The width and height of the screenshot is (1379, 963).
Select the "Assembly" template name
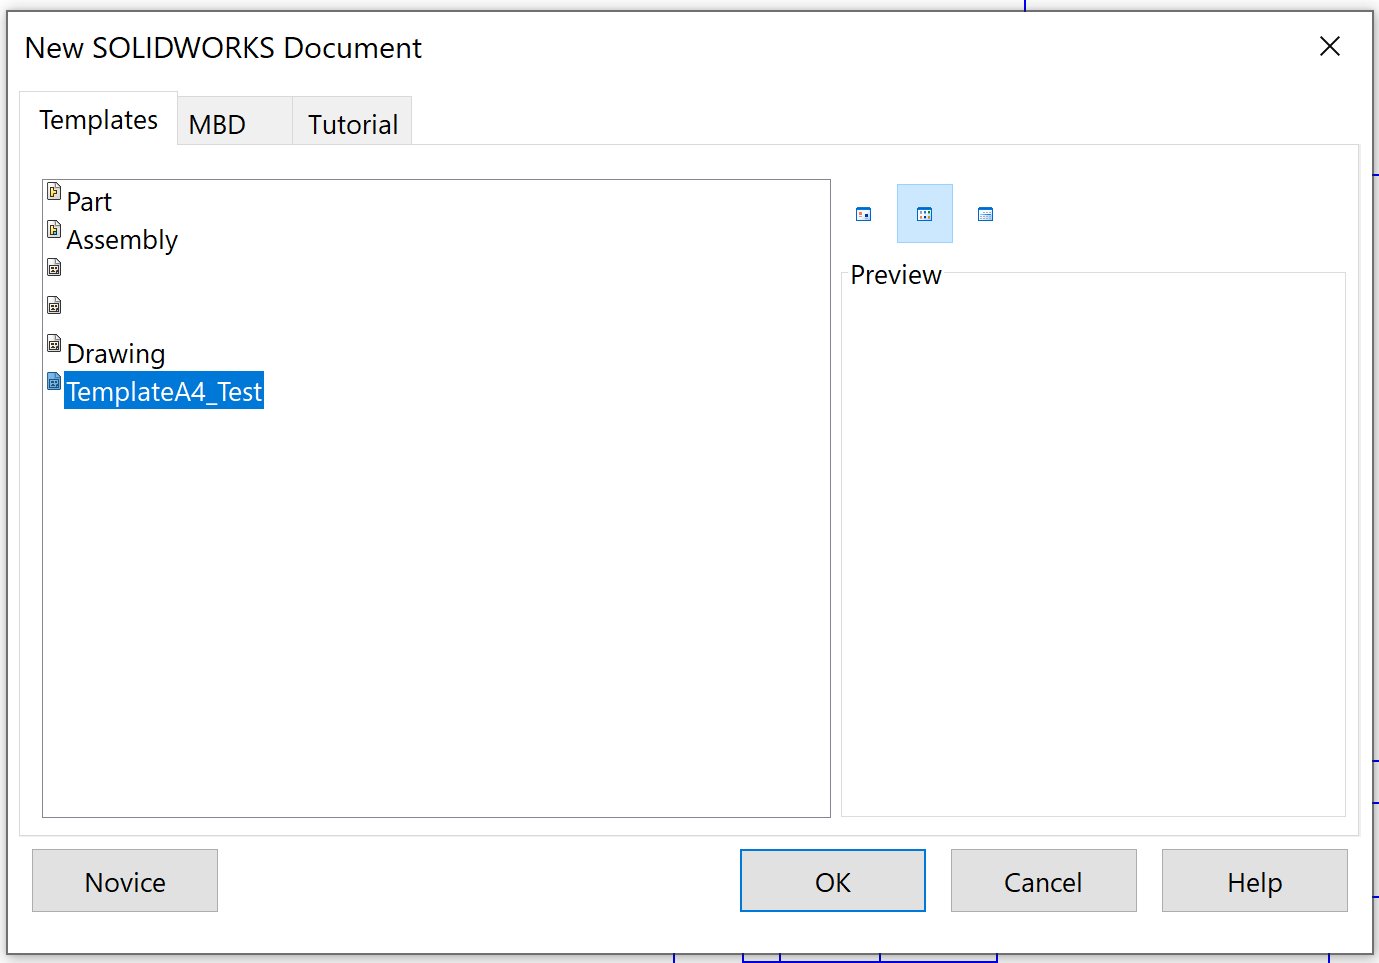[x=122, y=240]
